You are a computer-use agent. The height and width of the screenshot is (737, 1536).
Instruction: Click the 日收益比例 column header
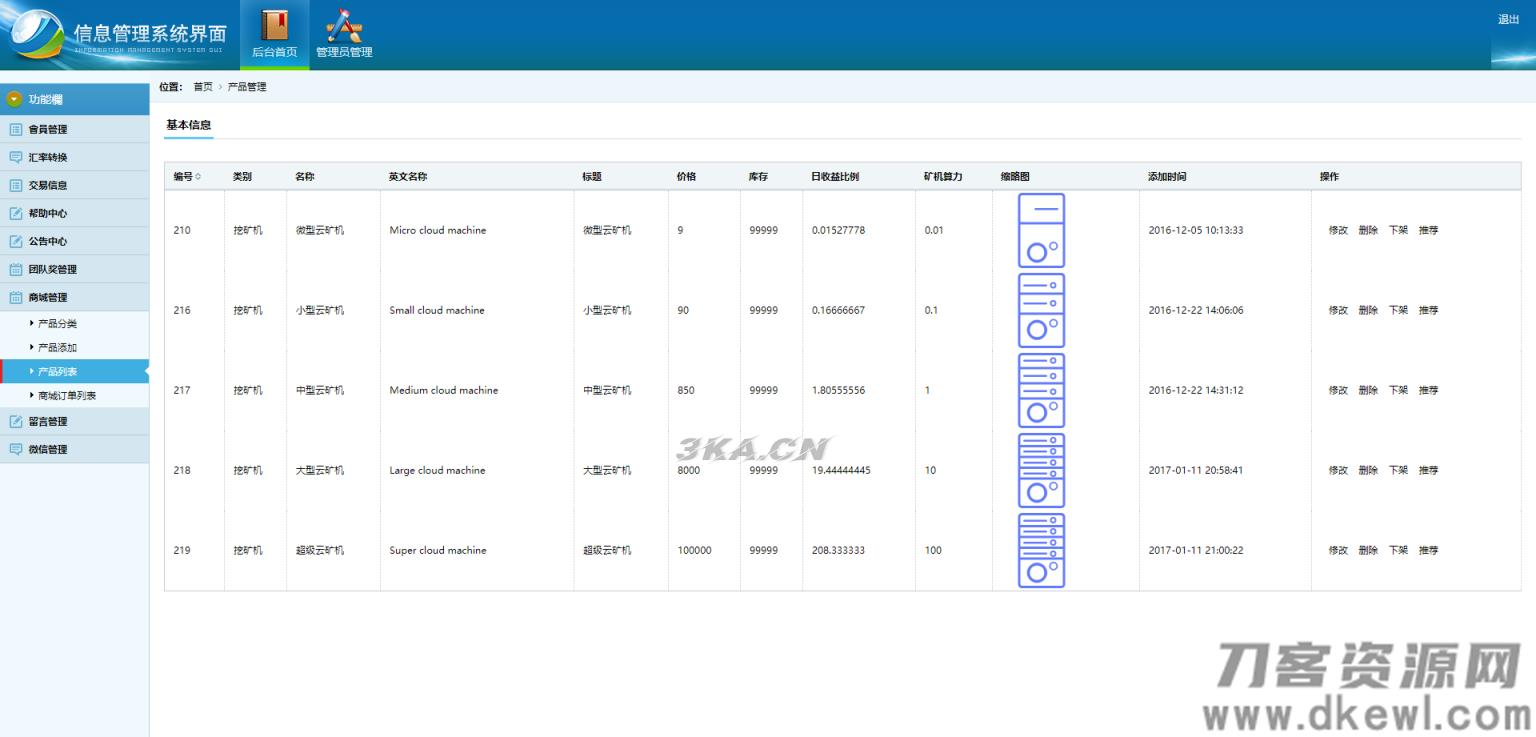[834, 176]
